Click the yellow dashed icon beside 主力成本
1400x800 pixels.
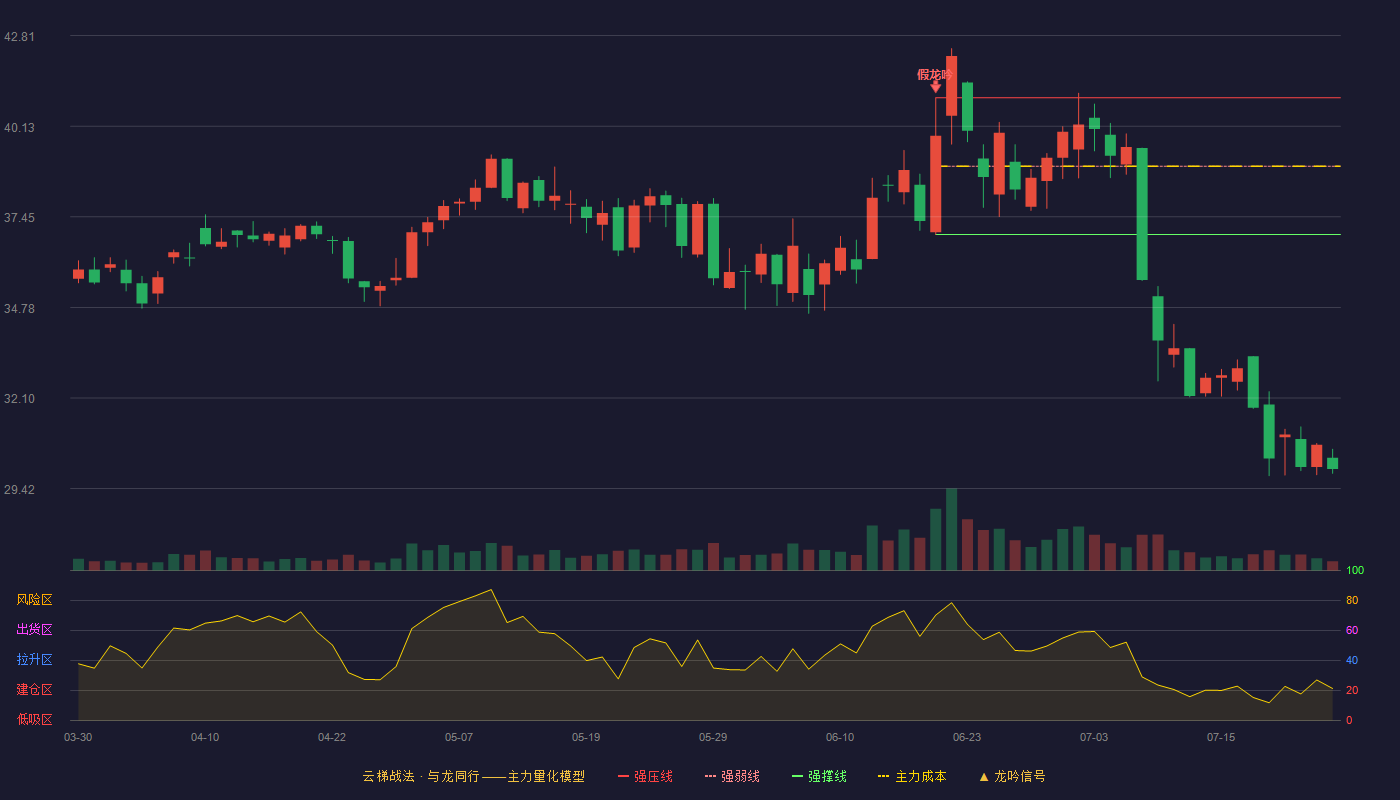(x=883, y=776)
